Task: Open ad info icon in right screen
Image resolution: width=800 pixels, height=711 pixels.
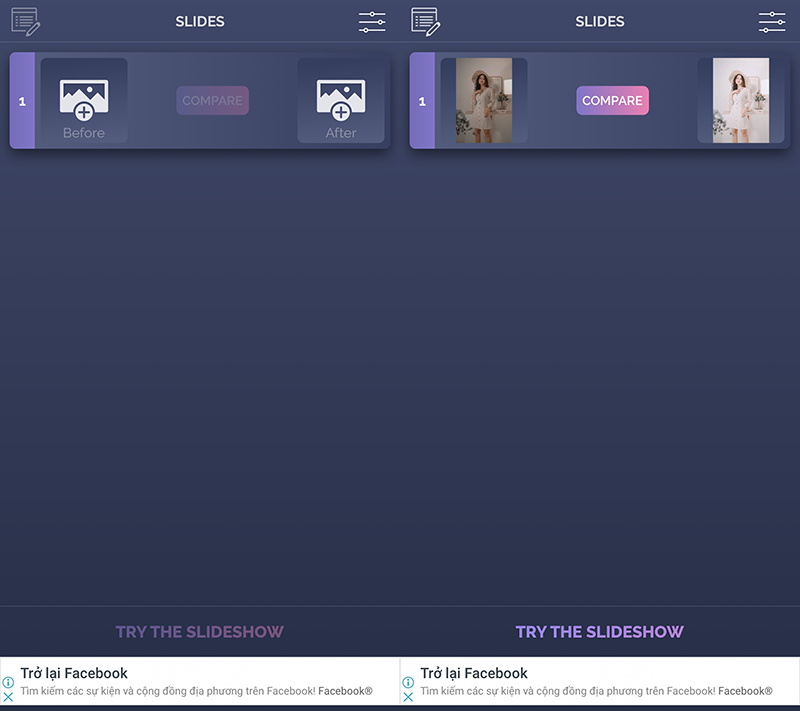Action: (x=408, y=682)
